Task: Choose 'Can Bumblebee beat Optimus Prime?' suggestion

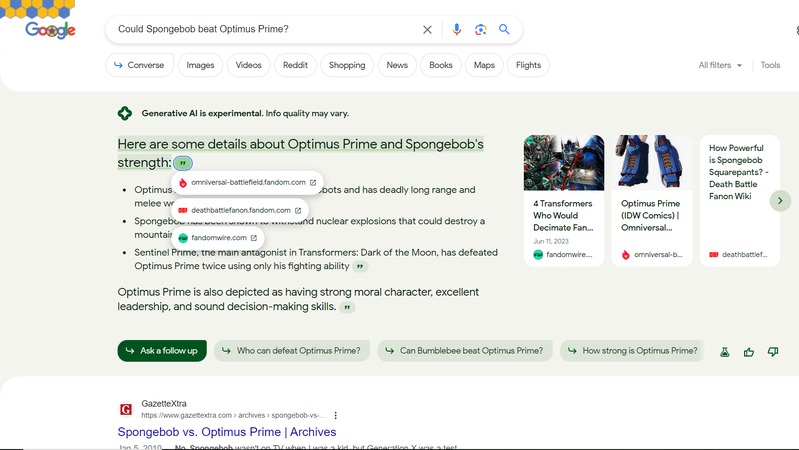Action: tap(465, 351)
